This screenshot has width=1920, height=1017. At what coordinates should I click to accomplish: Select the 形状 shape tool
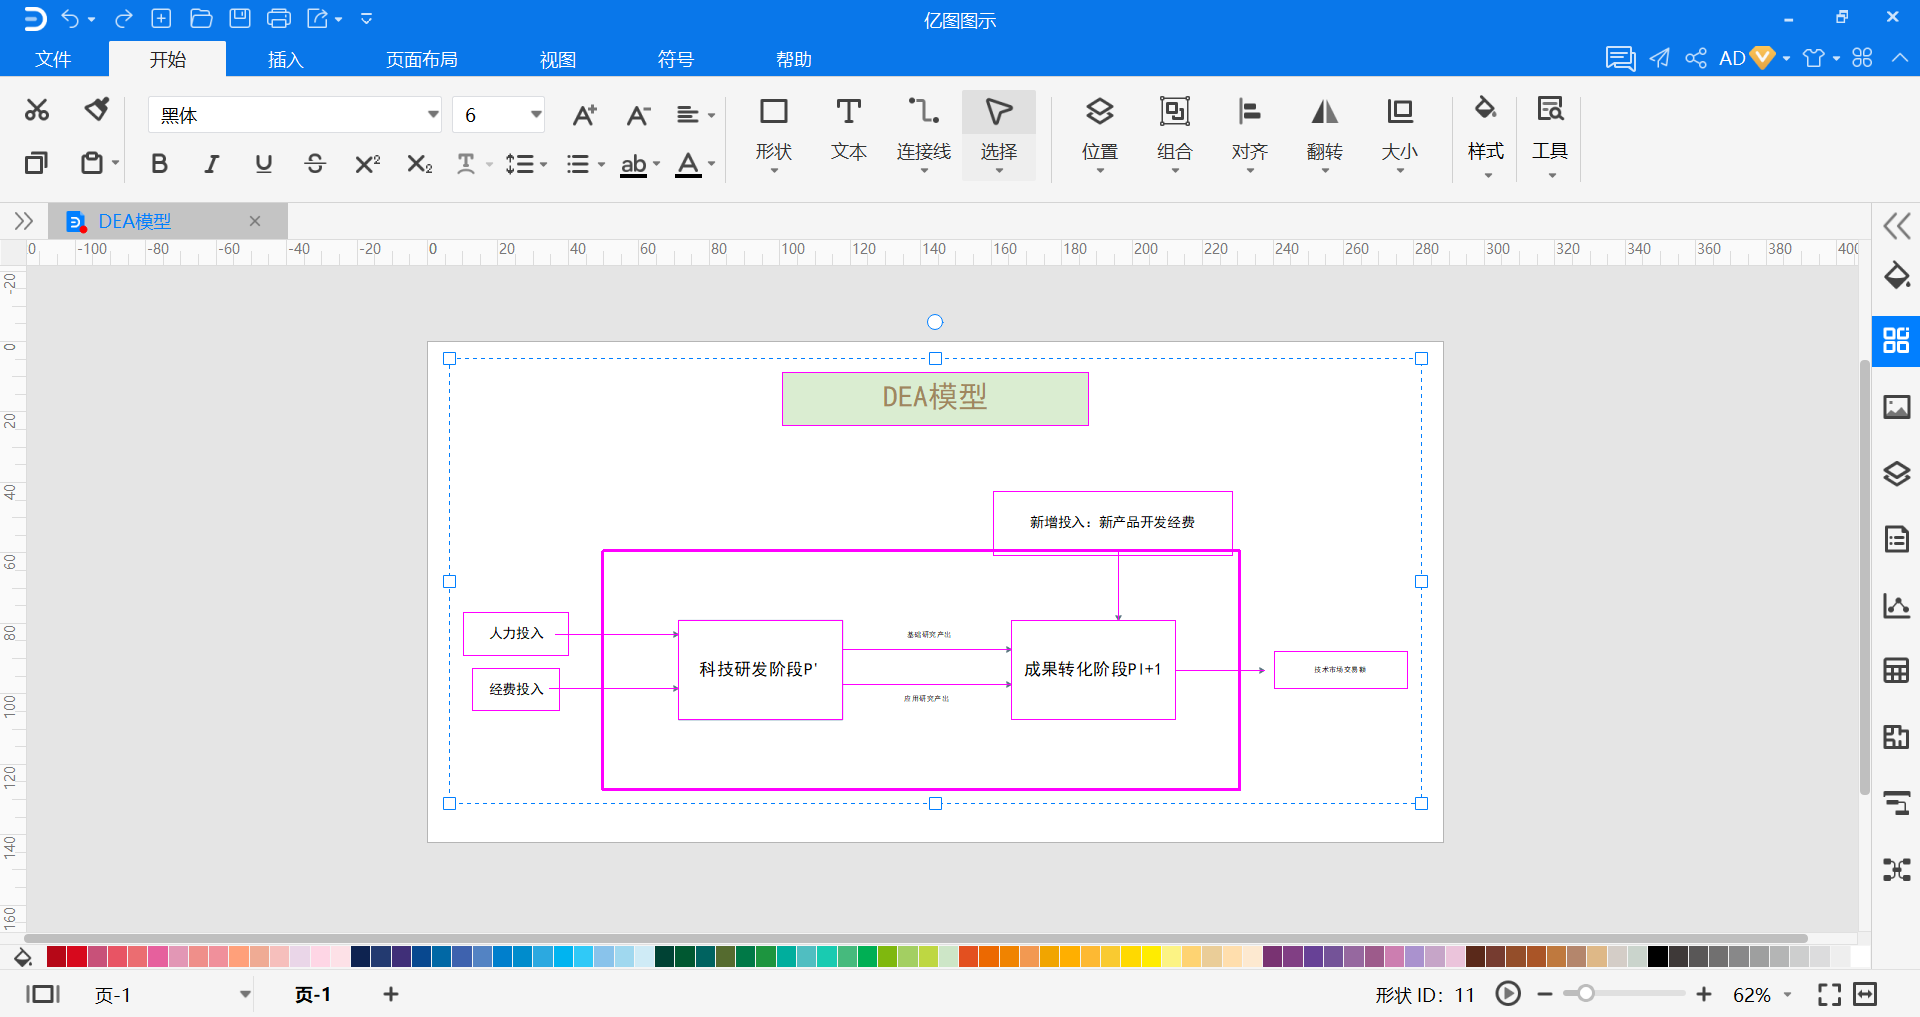point(773,132)
